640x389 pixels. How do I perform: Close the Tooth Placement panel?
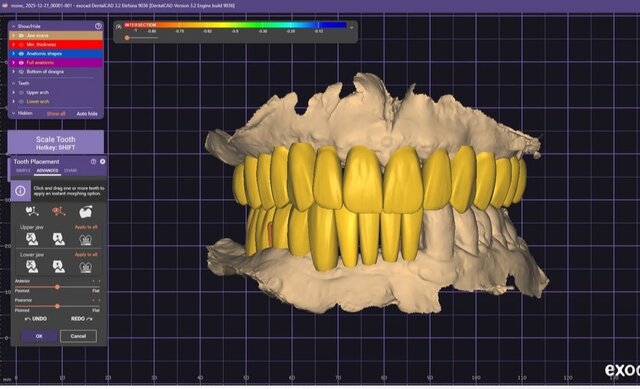point(102,162)
